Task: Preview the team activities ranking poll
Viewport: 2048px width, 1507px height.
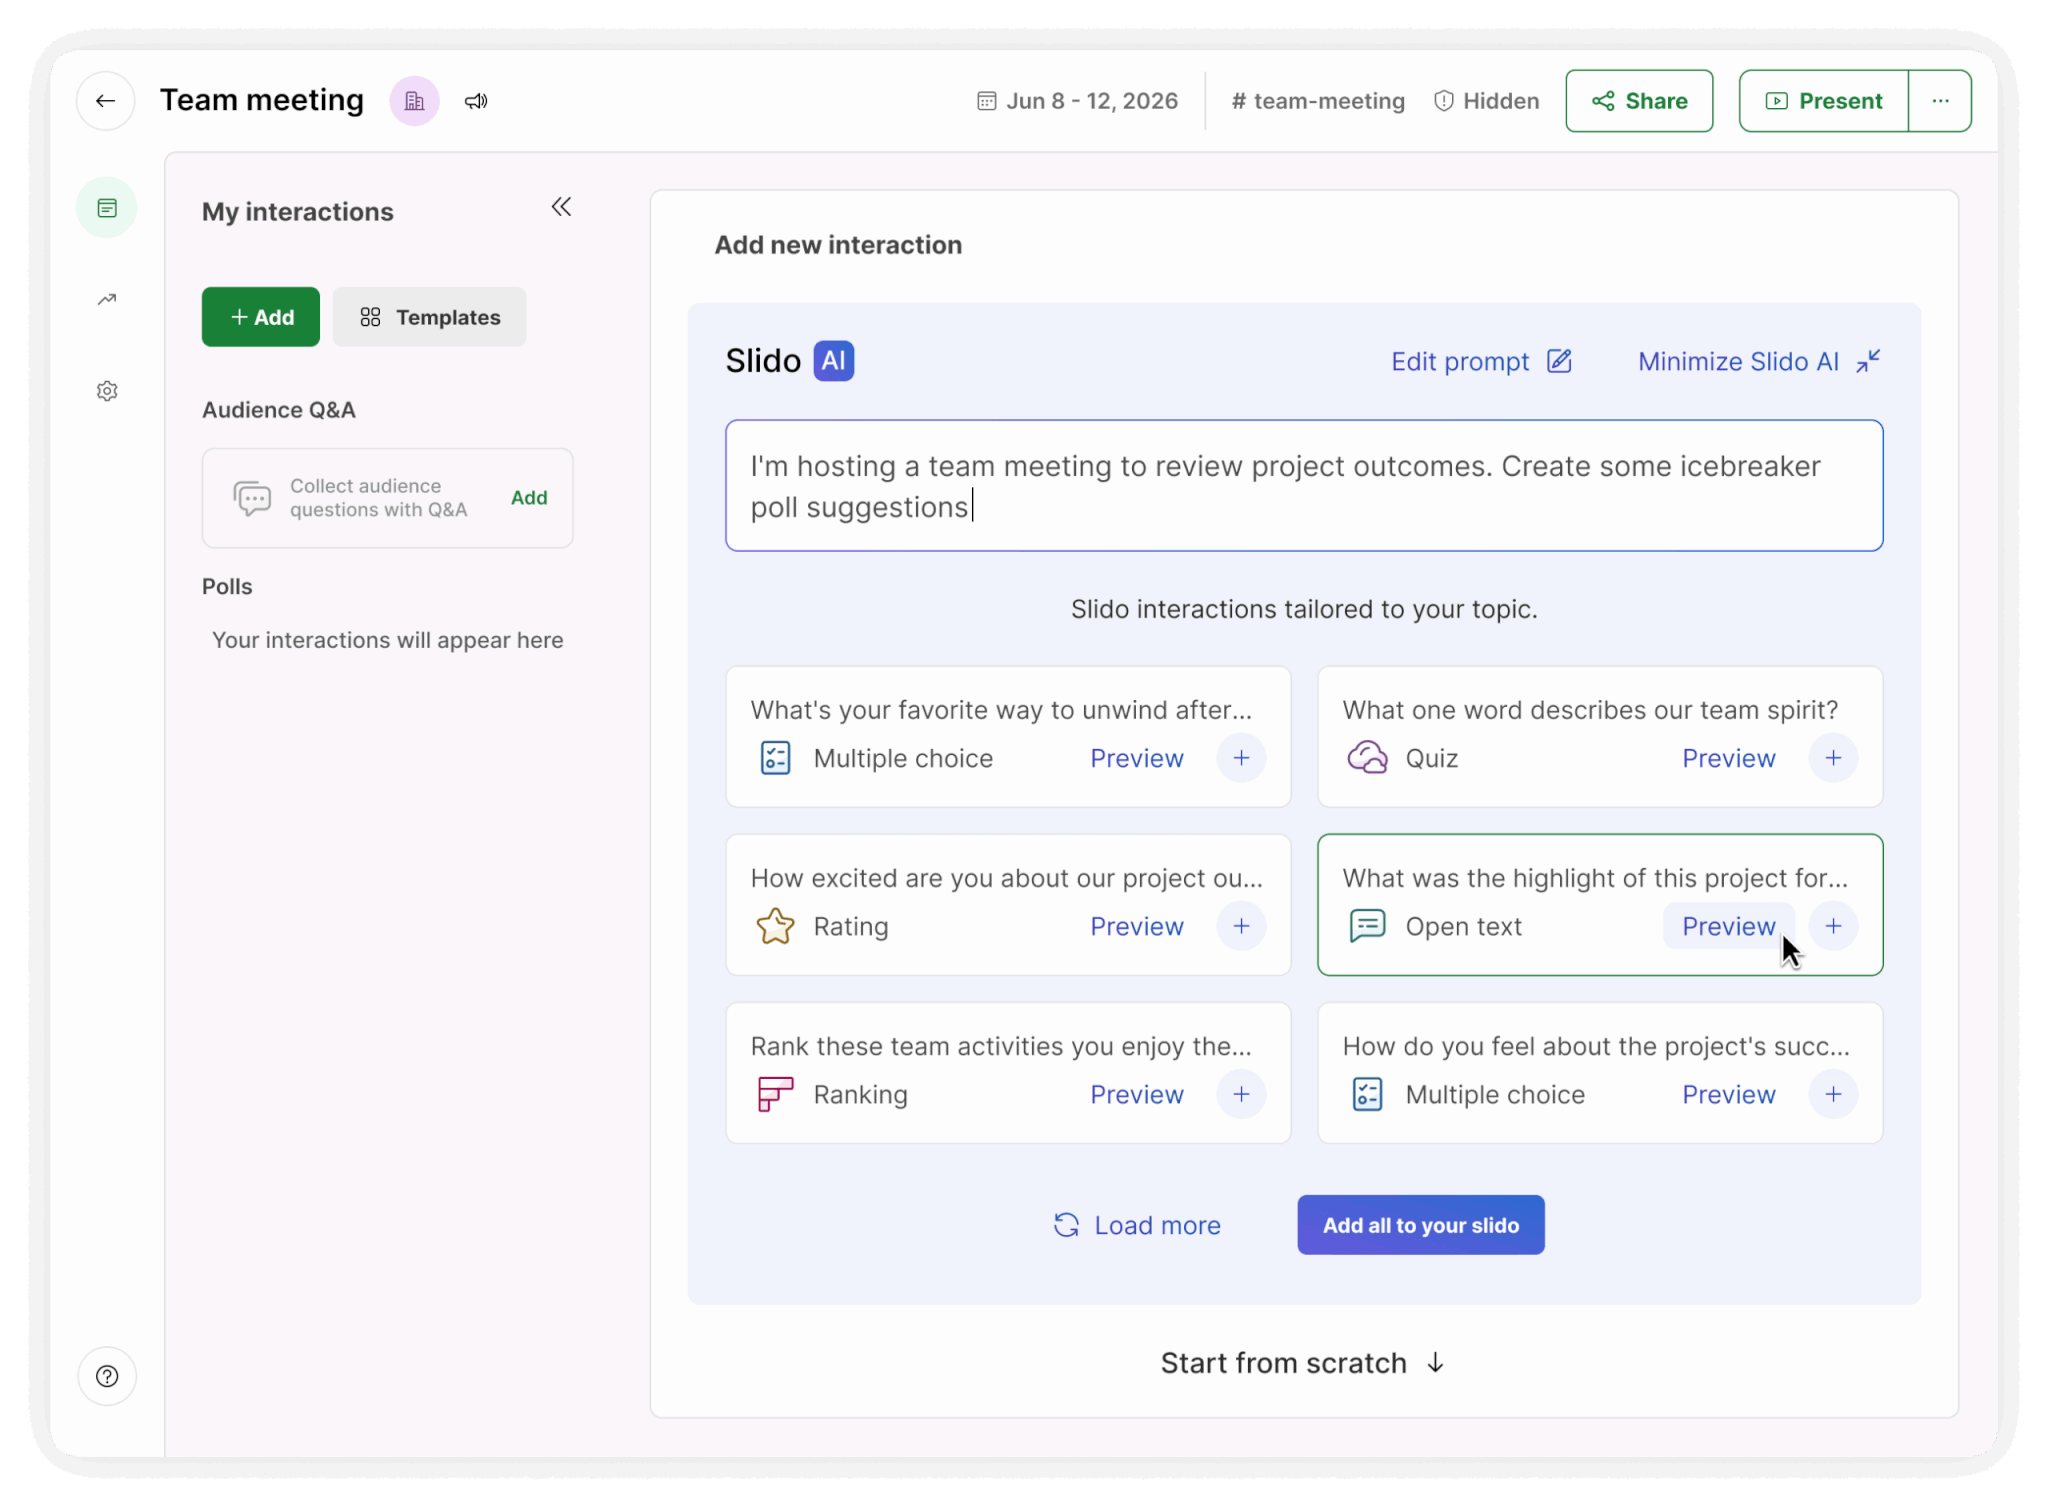Action: click(1137, 1094)
